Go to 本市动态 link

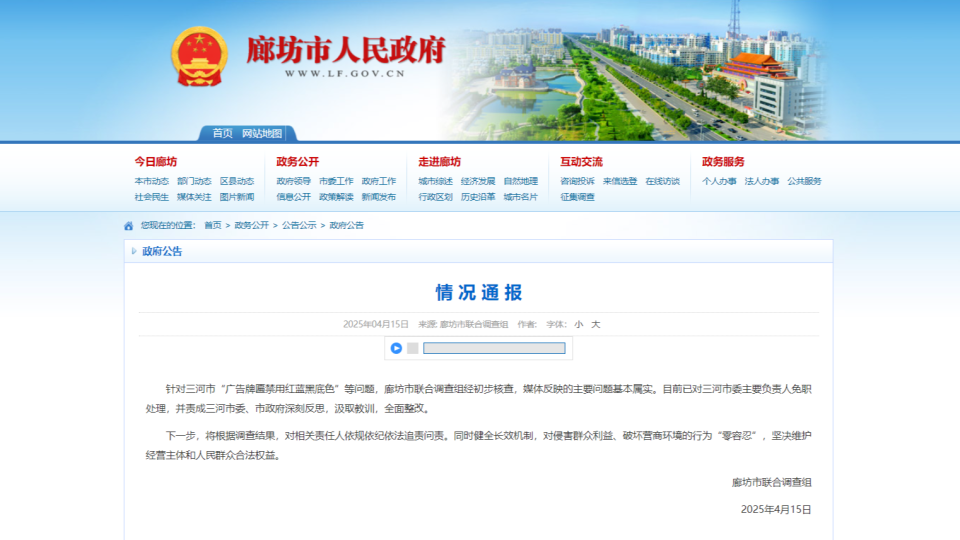click(151, 181)
